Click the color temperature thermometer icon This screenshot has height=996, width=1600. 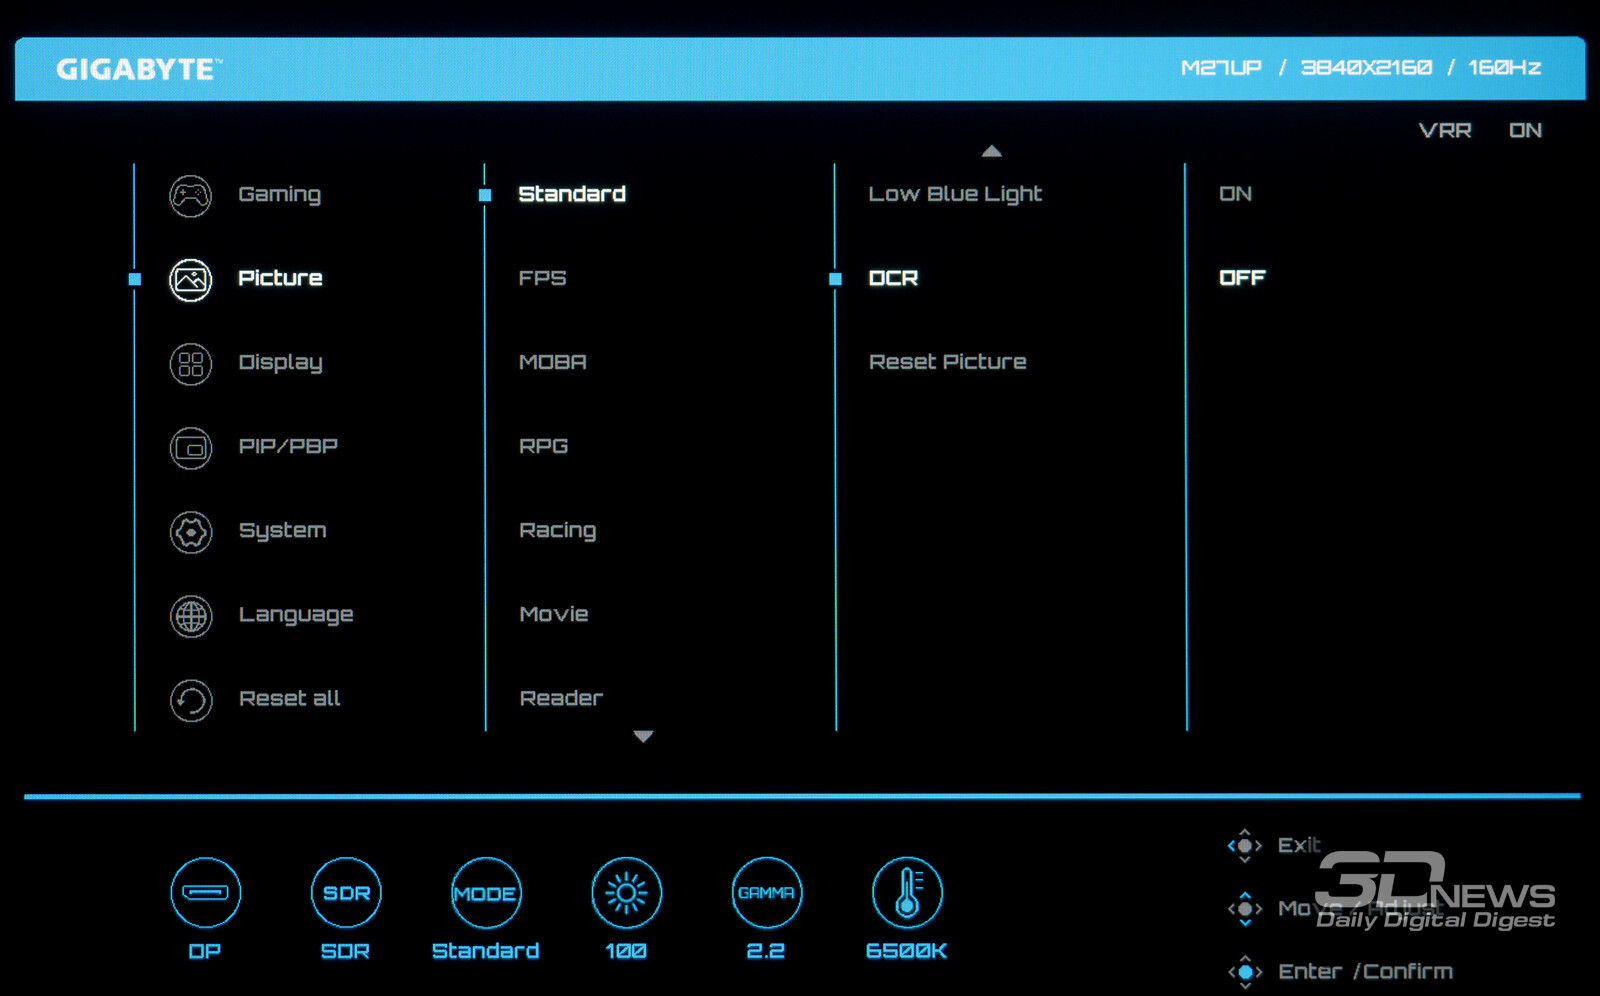click(906, 892)
